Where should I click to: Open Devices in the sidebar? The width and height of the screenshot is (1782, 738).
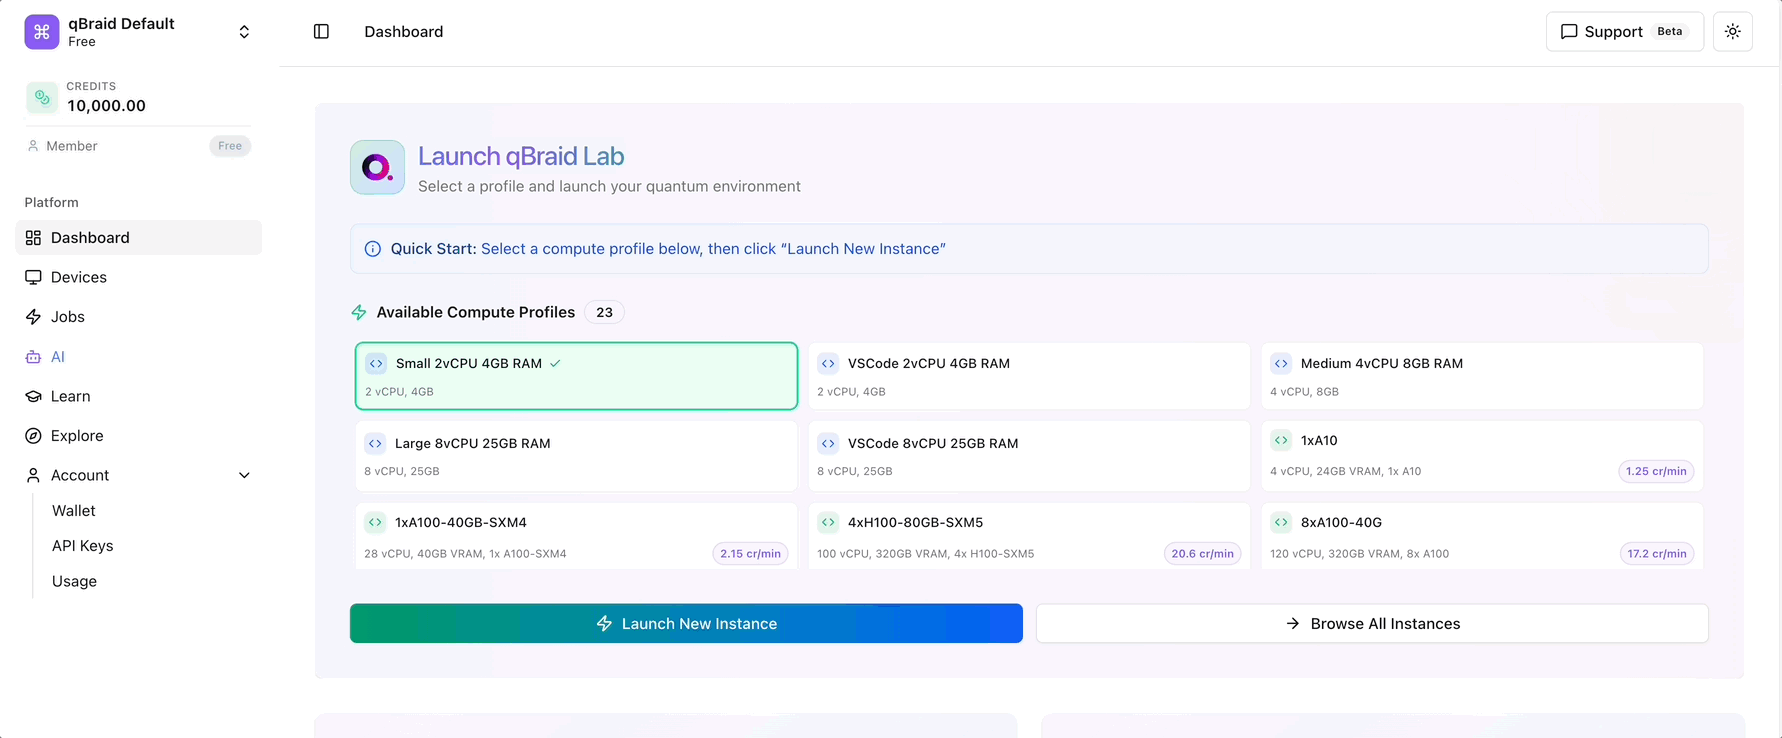pos(139,277)
